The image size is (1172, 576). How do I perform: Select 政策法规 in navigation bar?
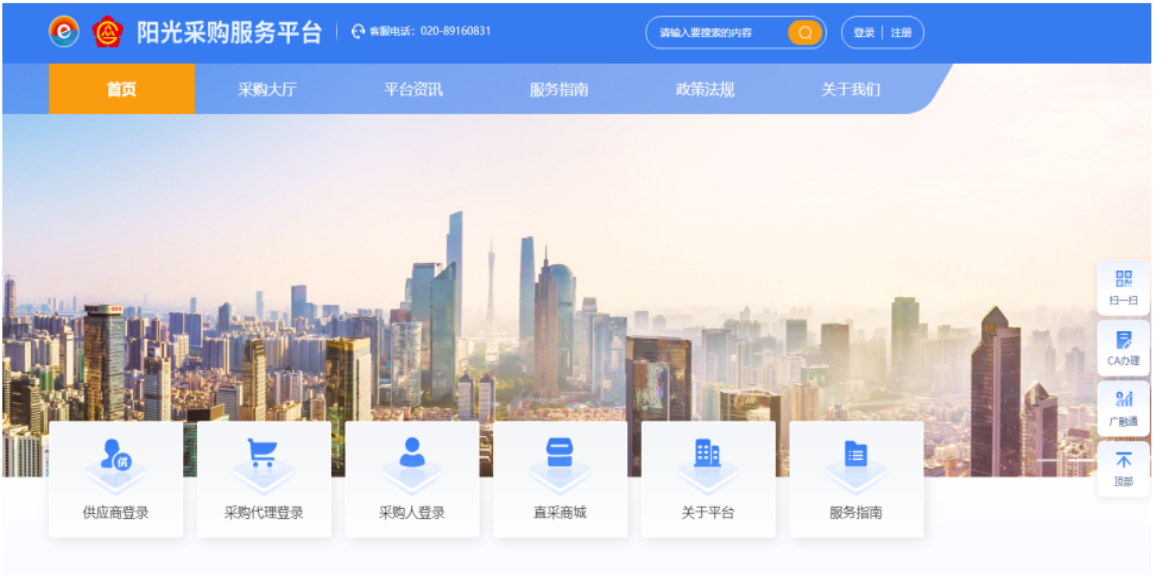pyautogui.click(x=705, y=89)
